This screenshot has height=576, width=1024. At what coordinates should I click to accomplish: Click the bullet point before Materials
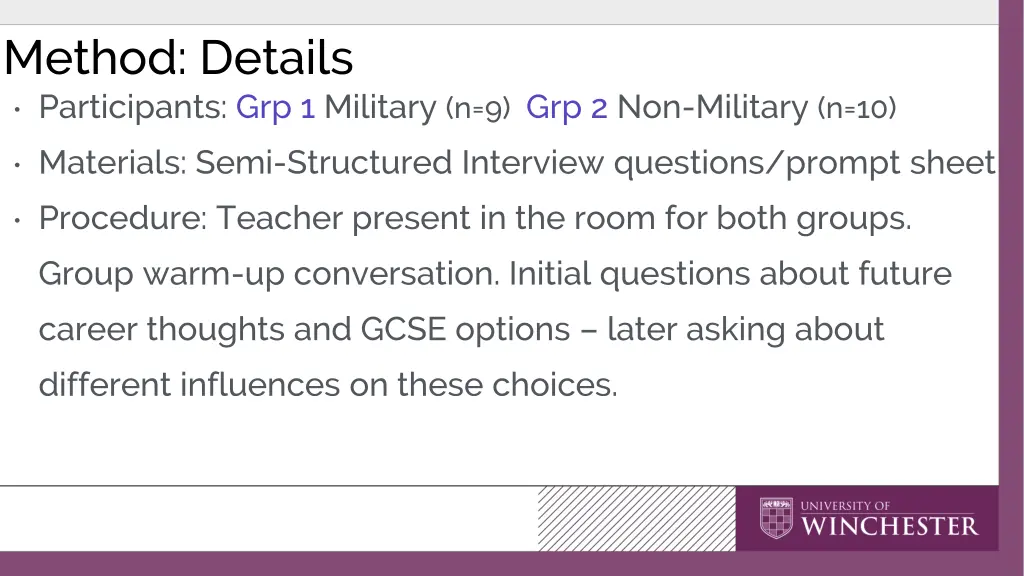[x=17, y=165]
